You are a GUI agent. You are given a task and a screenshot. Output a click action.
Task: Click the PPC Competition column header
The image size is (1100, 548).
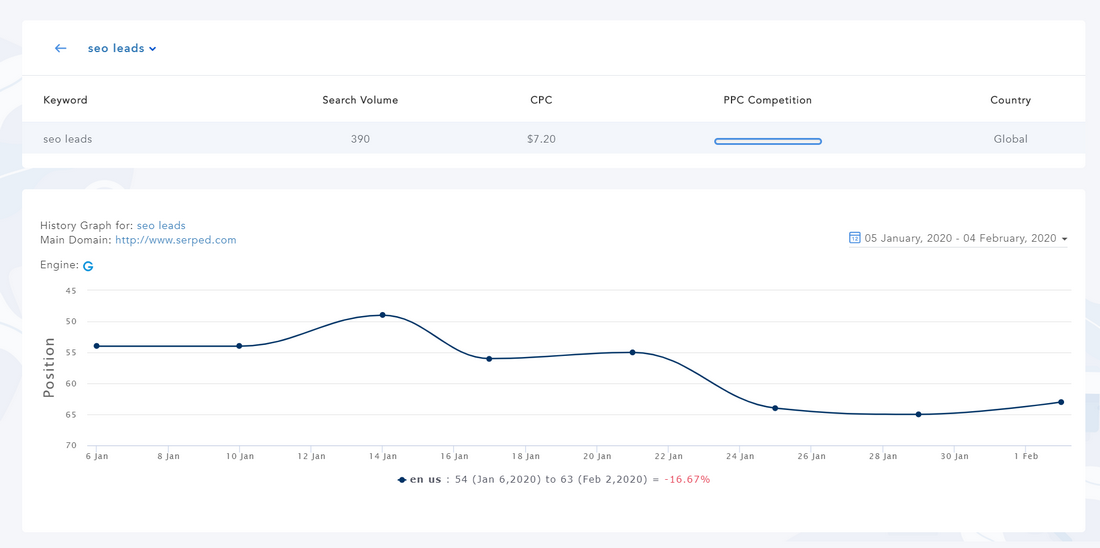tap(767, 100)
